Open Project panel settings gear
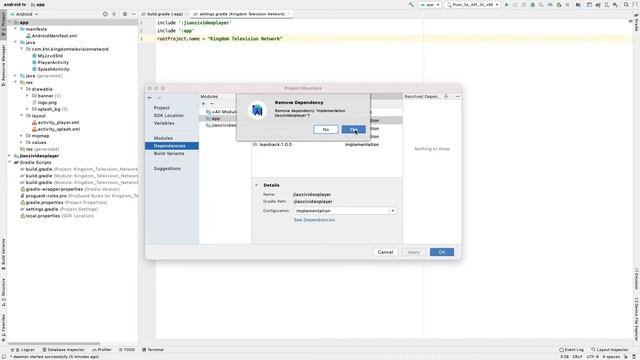Screen dimensions: 640x360 tap(125, 14)
